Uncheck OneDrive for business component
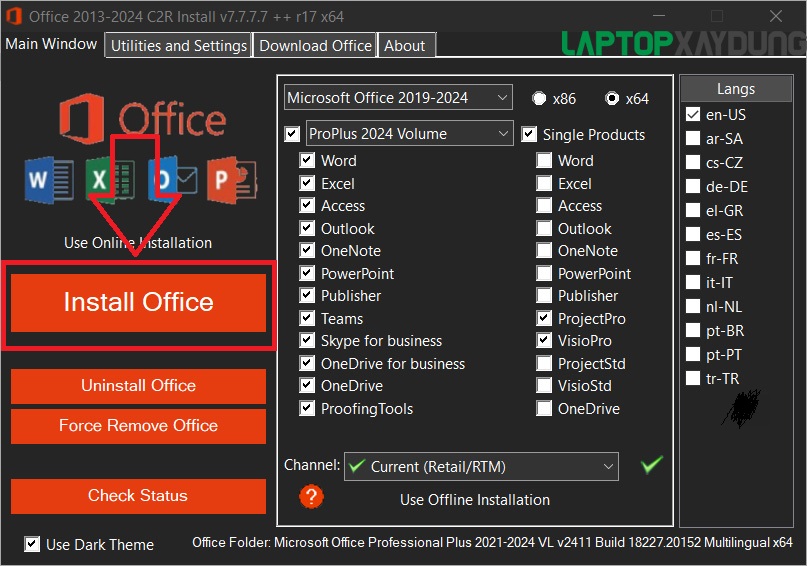The width and height of the screenshot is (807, 566). click(x=307, y=363)
